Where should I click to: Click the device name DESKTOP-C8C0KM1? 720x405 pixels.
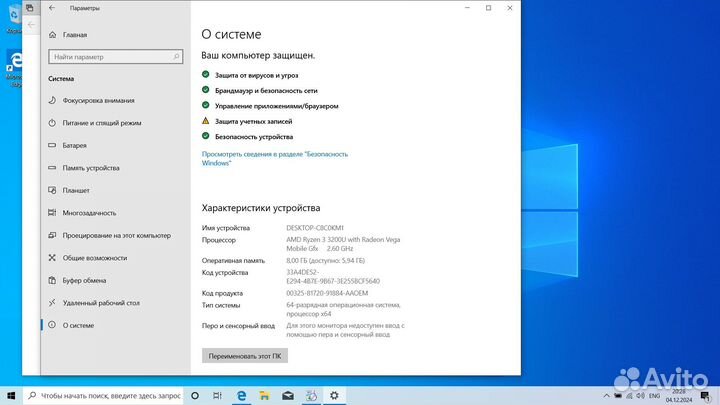click(x=315, y=228)
